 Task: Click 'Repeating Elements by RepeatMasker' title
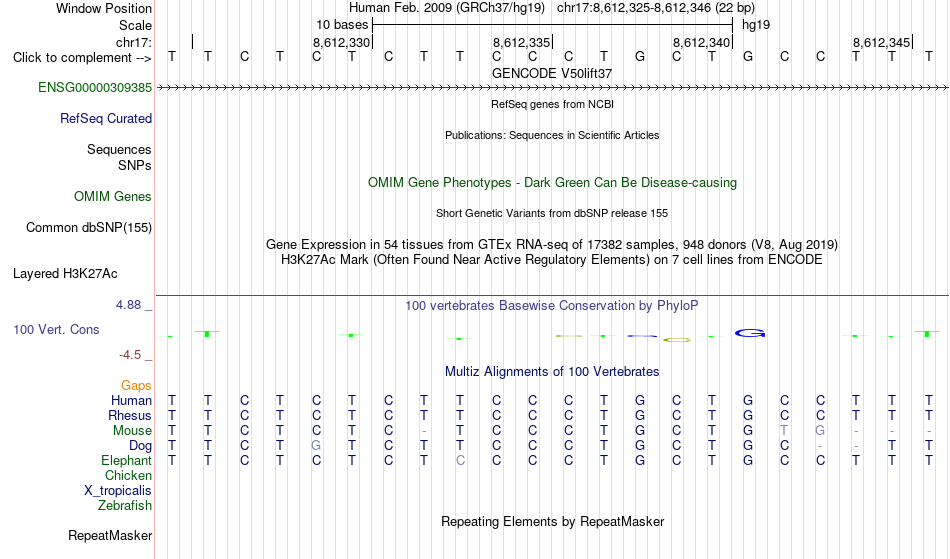coord(553,521)
